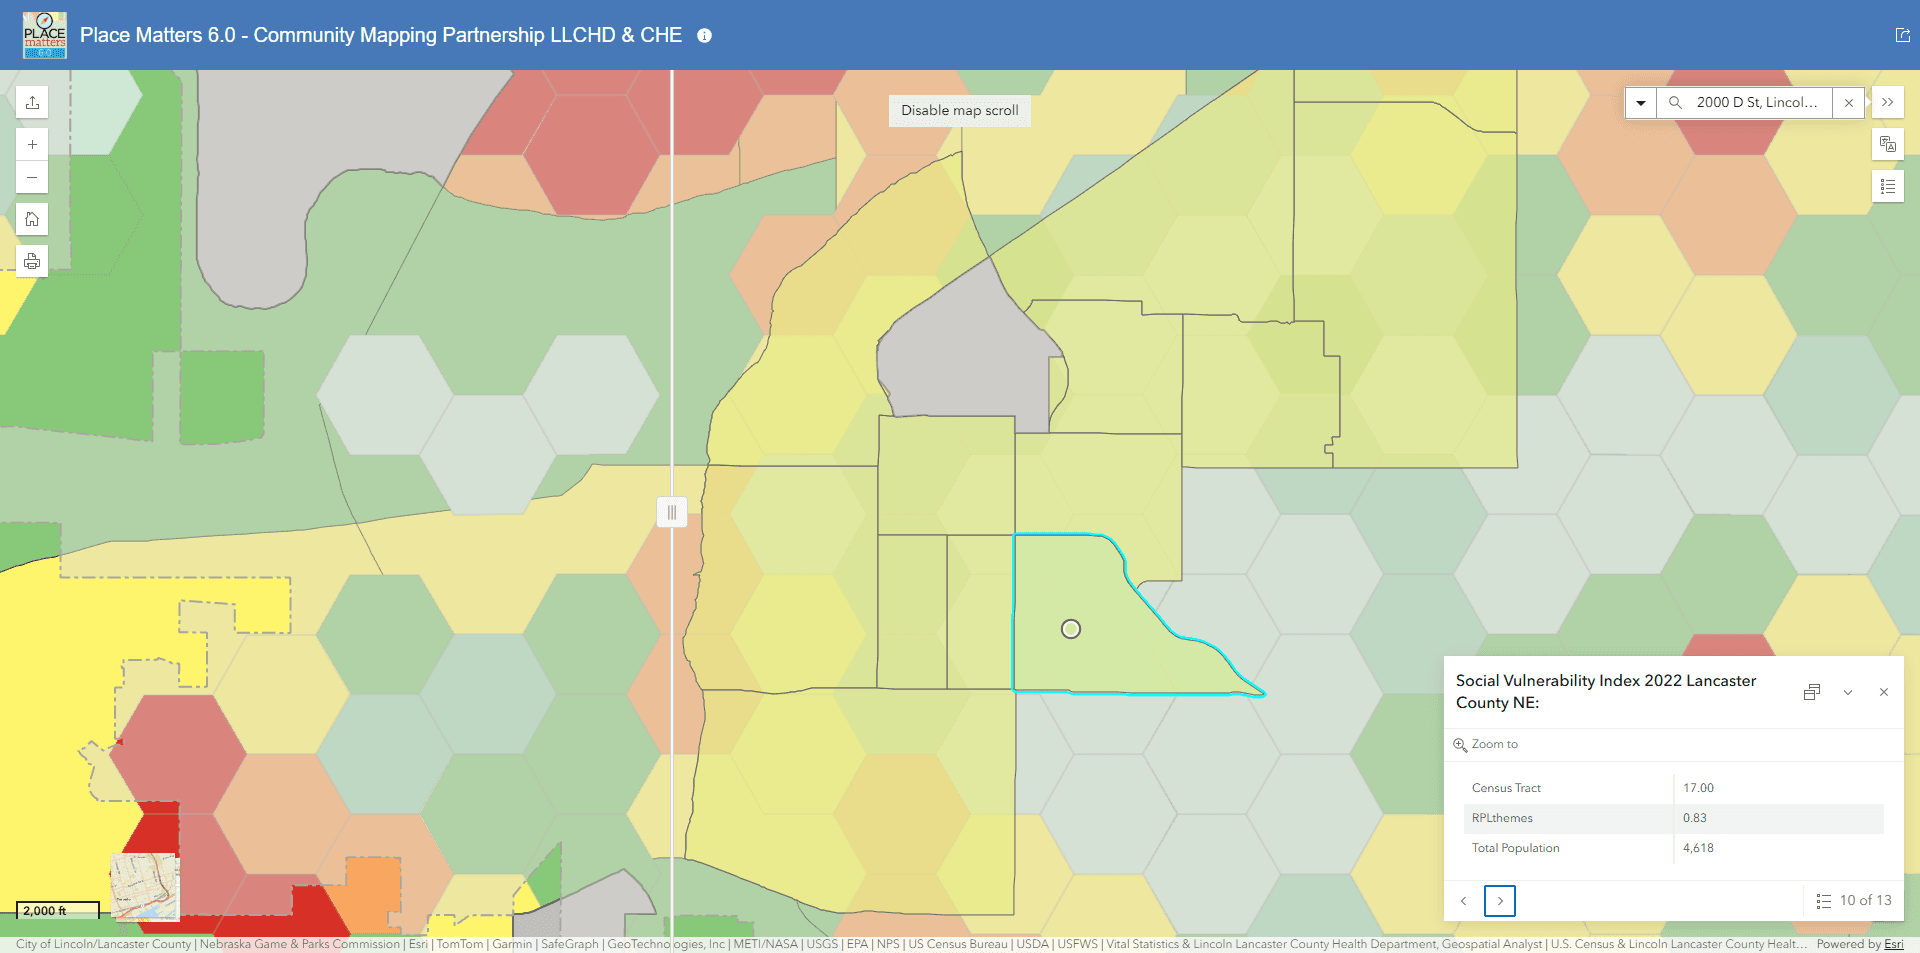This screenshot has width=1920, height=953.
Task: Click the search magnifier icon in the search bar
Action: (1674, 102)
